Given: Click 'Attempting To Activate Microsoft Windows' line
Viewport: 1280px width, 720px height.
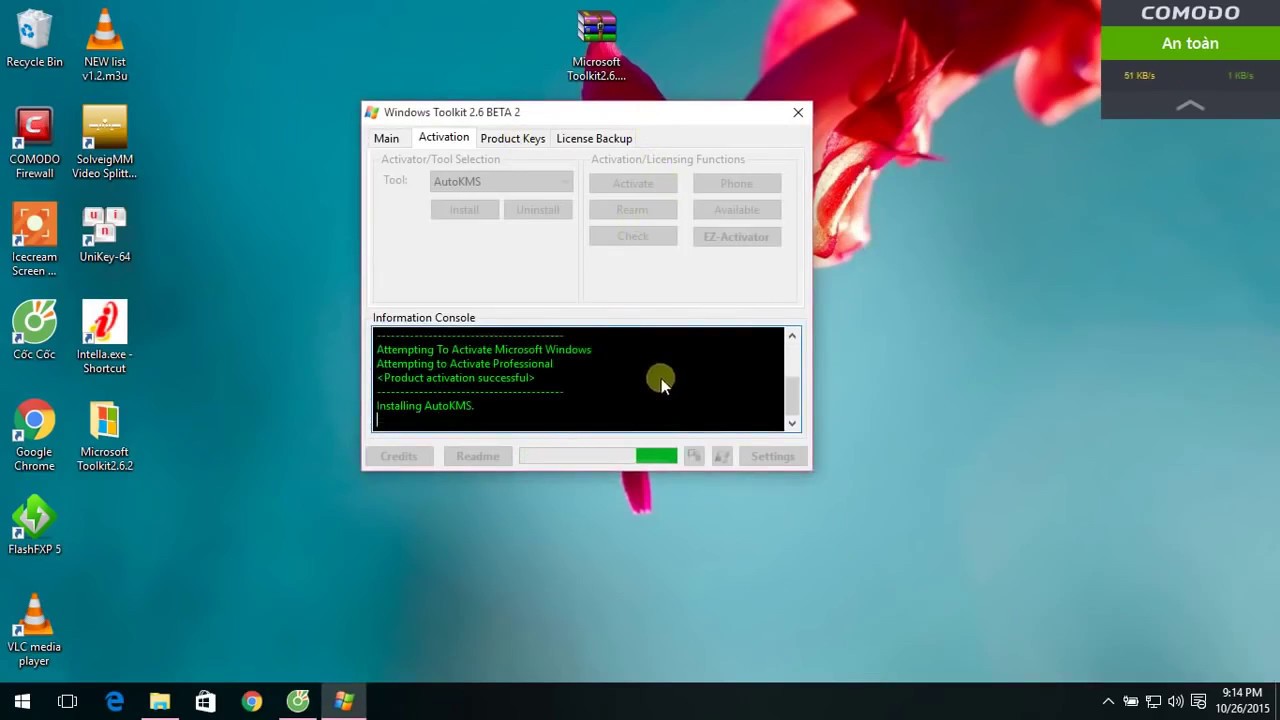Looking at the screenshot, I should (484, 350).
